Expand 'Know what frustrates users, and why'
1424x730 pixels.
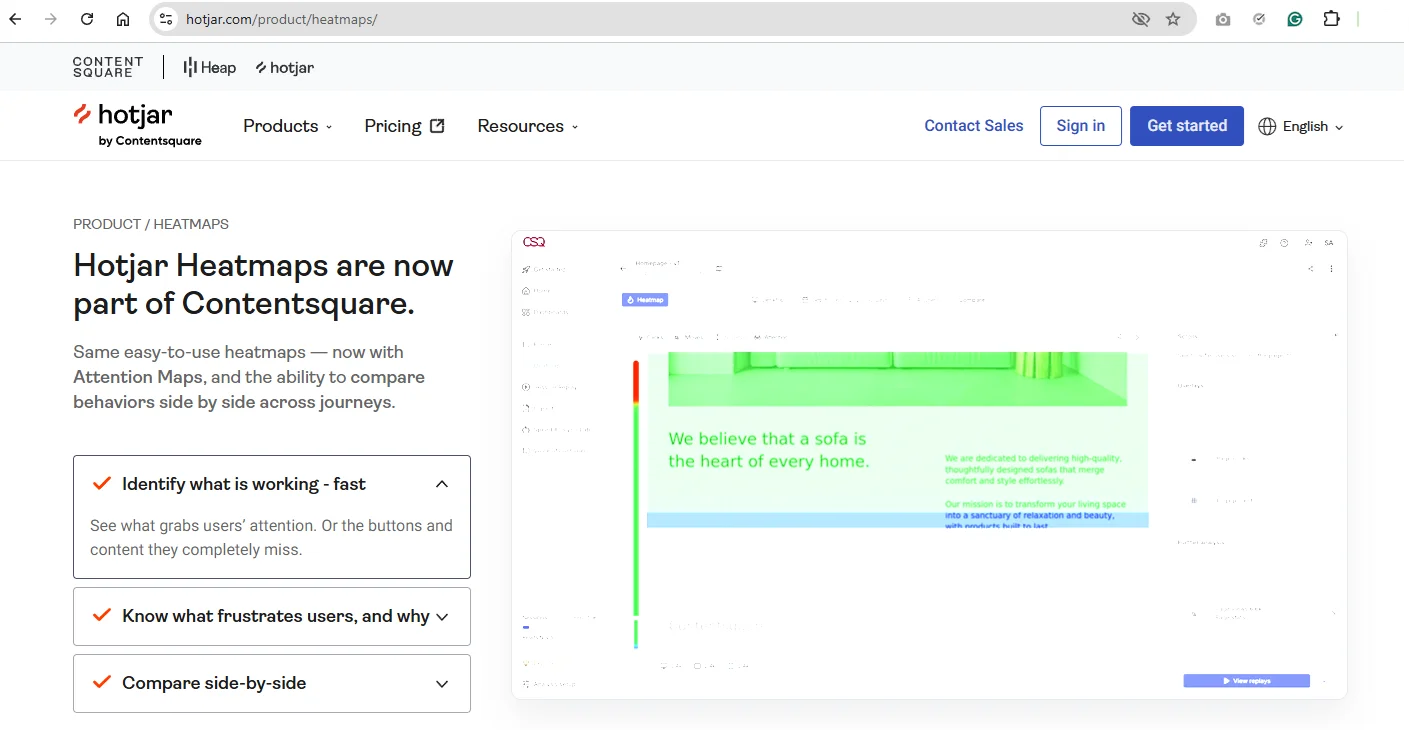pyautogui.click(x=272, y=616)
